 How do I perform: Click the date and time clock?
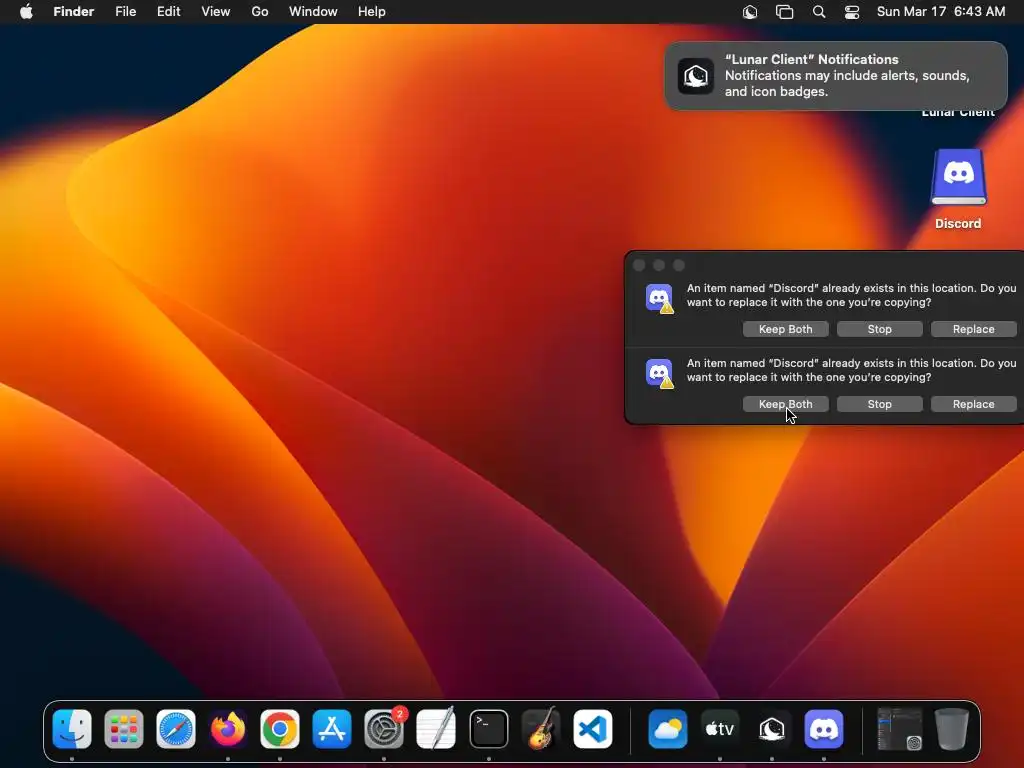tap(941, 12)
